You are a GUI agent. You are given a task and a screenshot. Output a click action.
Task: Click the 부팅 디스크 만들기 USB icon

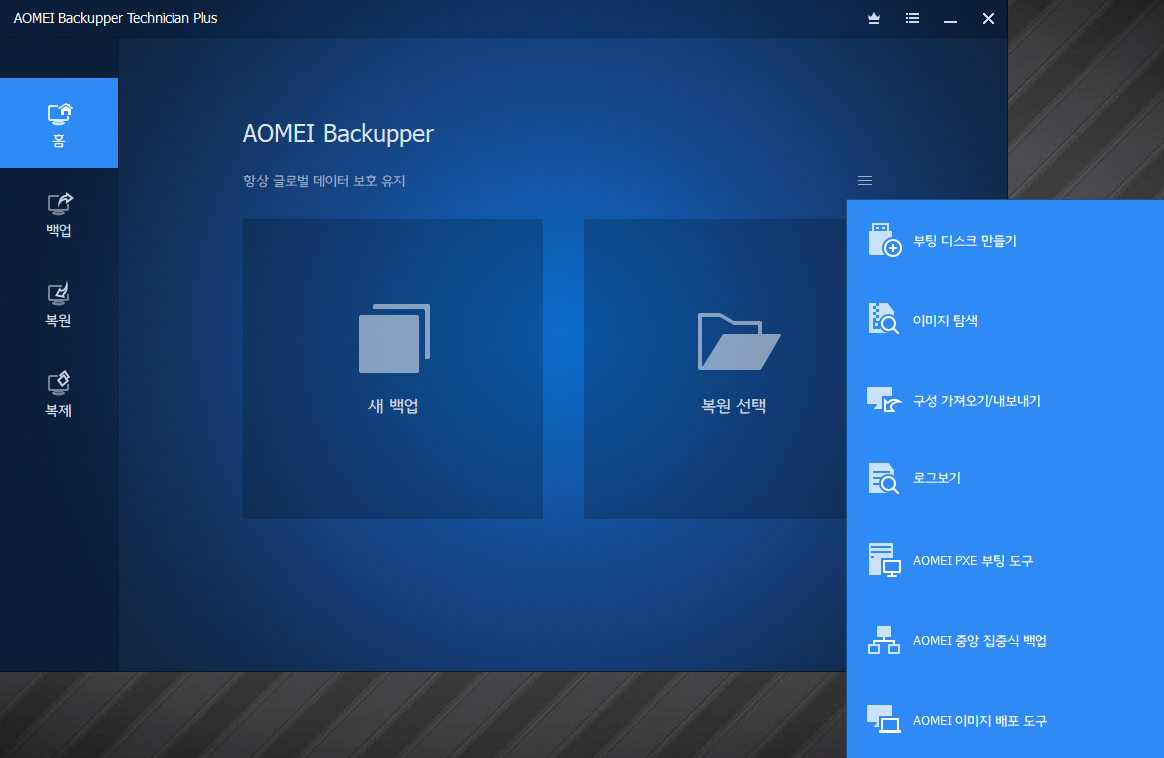tap(884, 240)
